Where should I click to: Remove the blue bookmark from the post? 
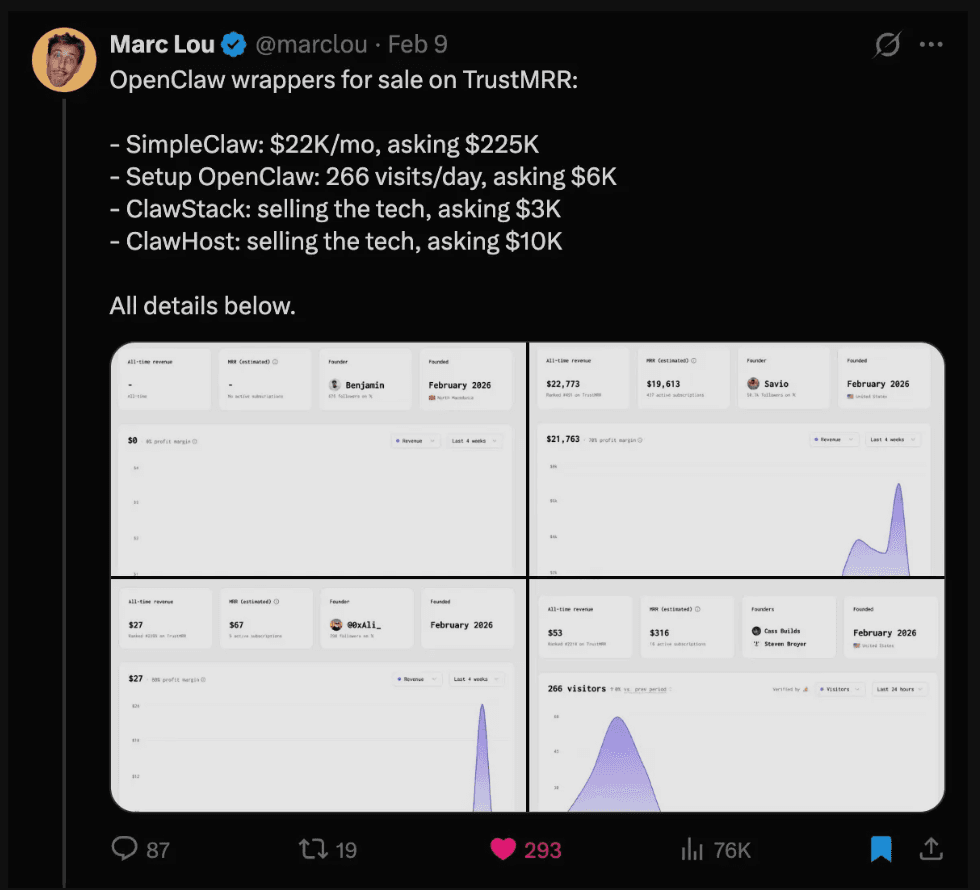(880, 848)
